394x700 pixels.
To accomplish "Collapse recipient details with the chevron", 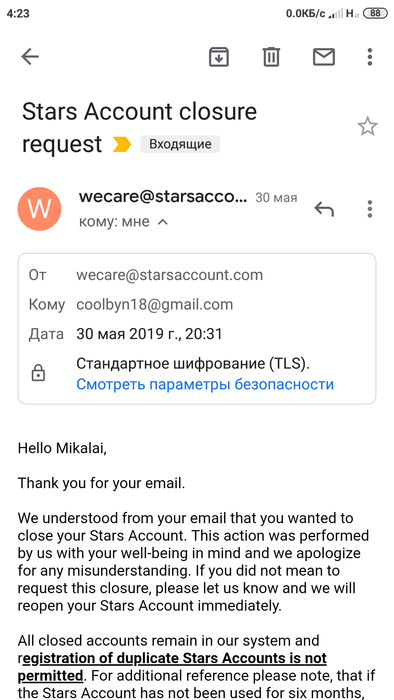I will point(163,222).
